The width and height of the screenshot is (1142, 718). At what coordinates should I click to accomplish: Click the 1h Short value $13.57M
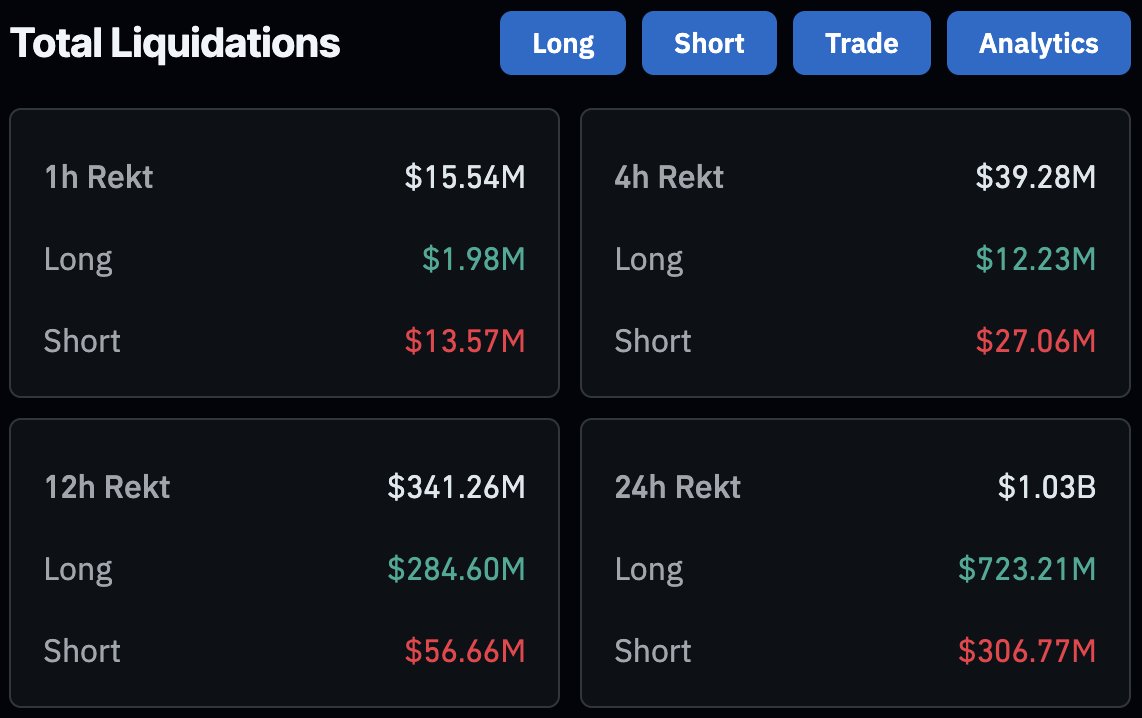(465, 341)
